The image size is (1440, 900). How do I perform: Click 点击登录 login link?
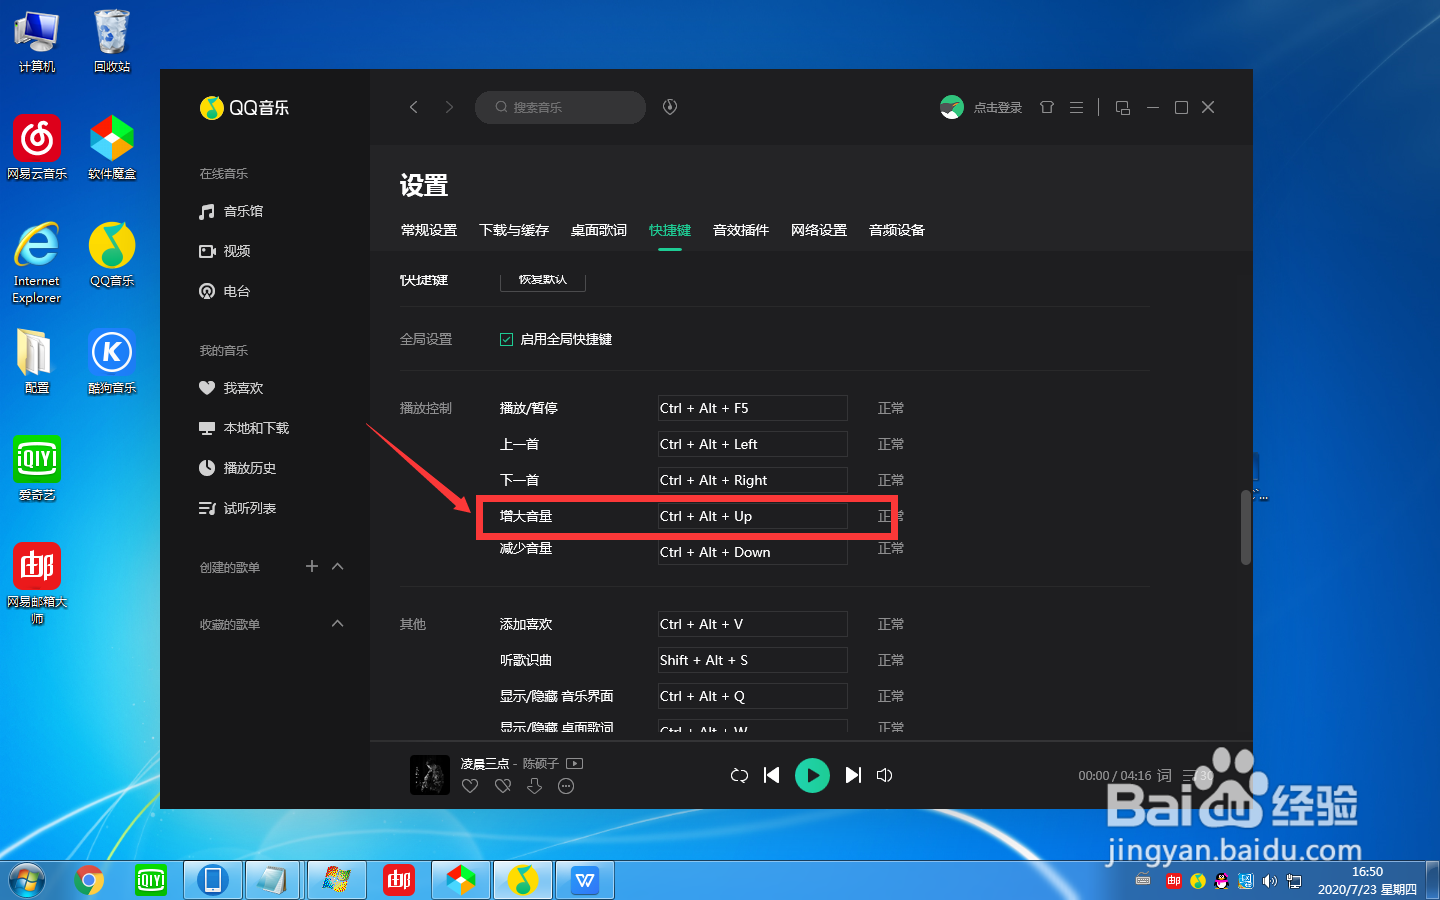998,107
